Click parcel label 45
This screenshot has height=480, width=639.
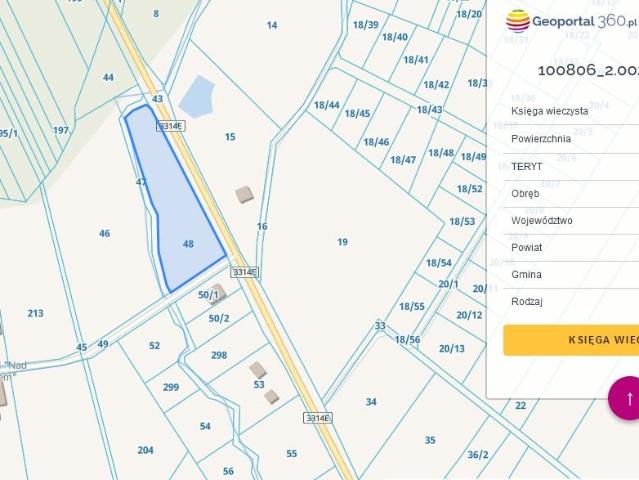[82, 347]
